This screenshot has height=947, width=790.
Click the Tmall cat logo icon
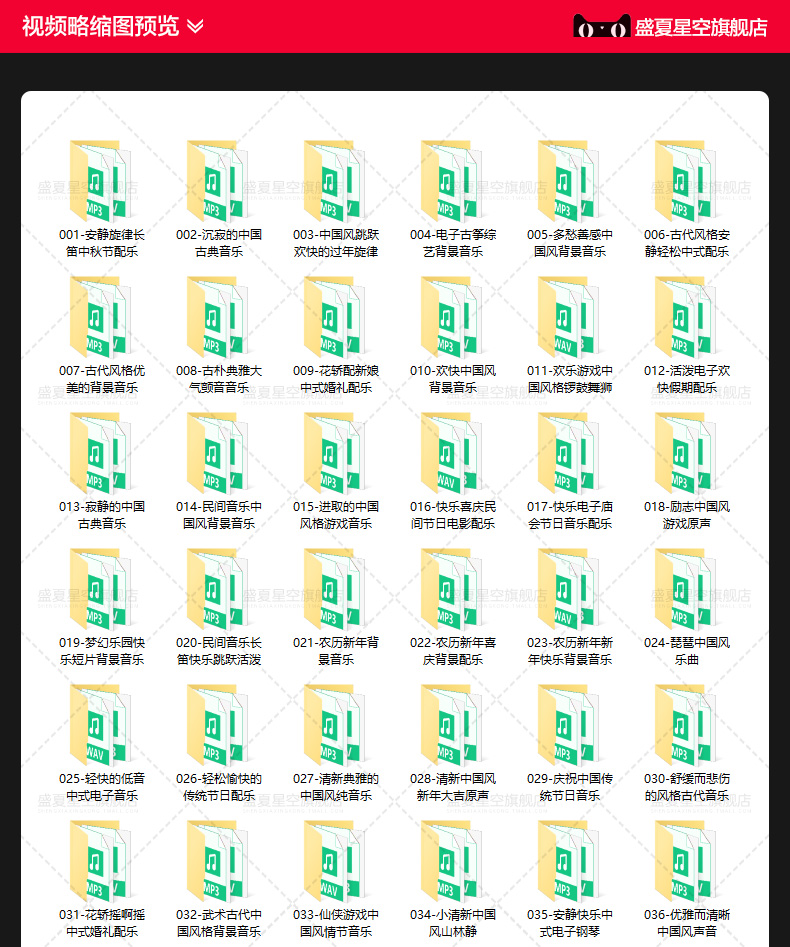(x=602, y=26)
